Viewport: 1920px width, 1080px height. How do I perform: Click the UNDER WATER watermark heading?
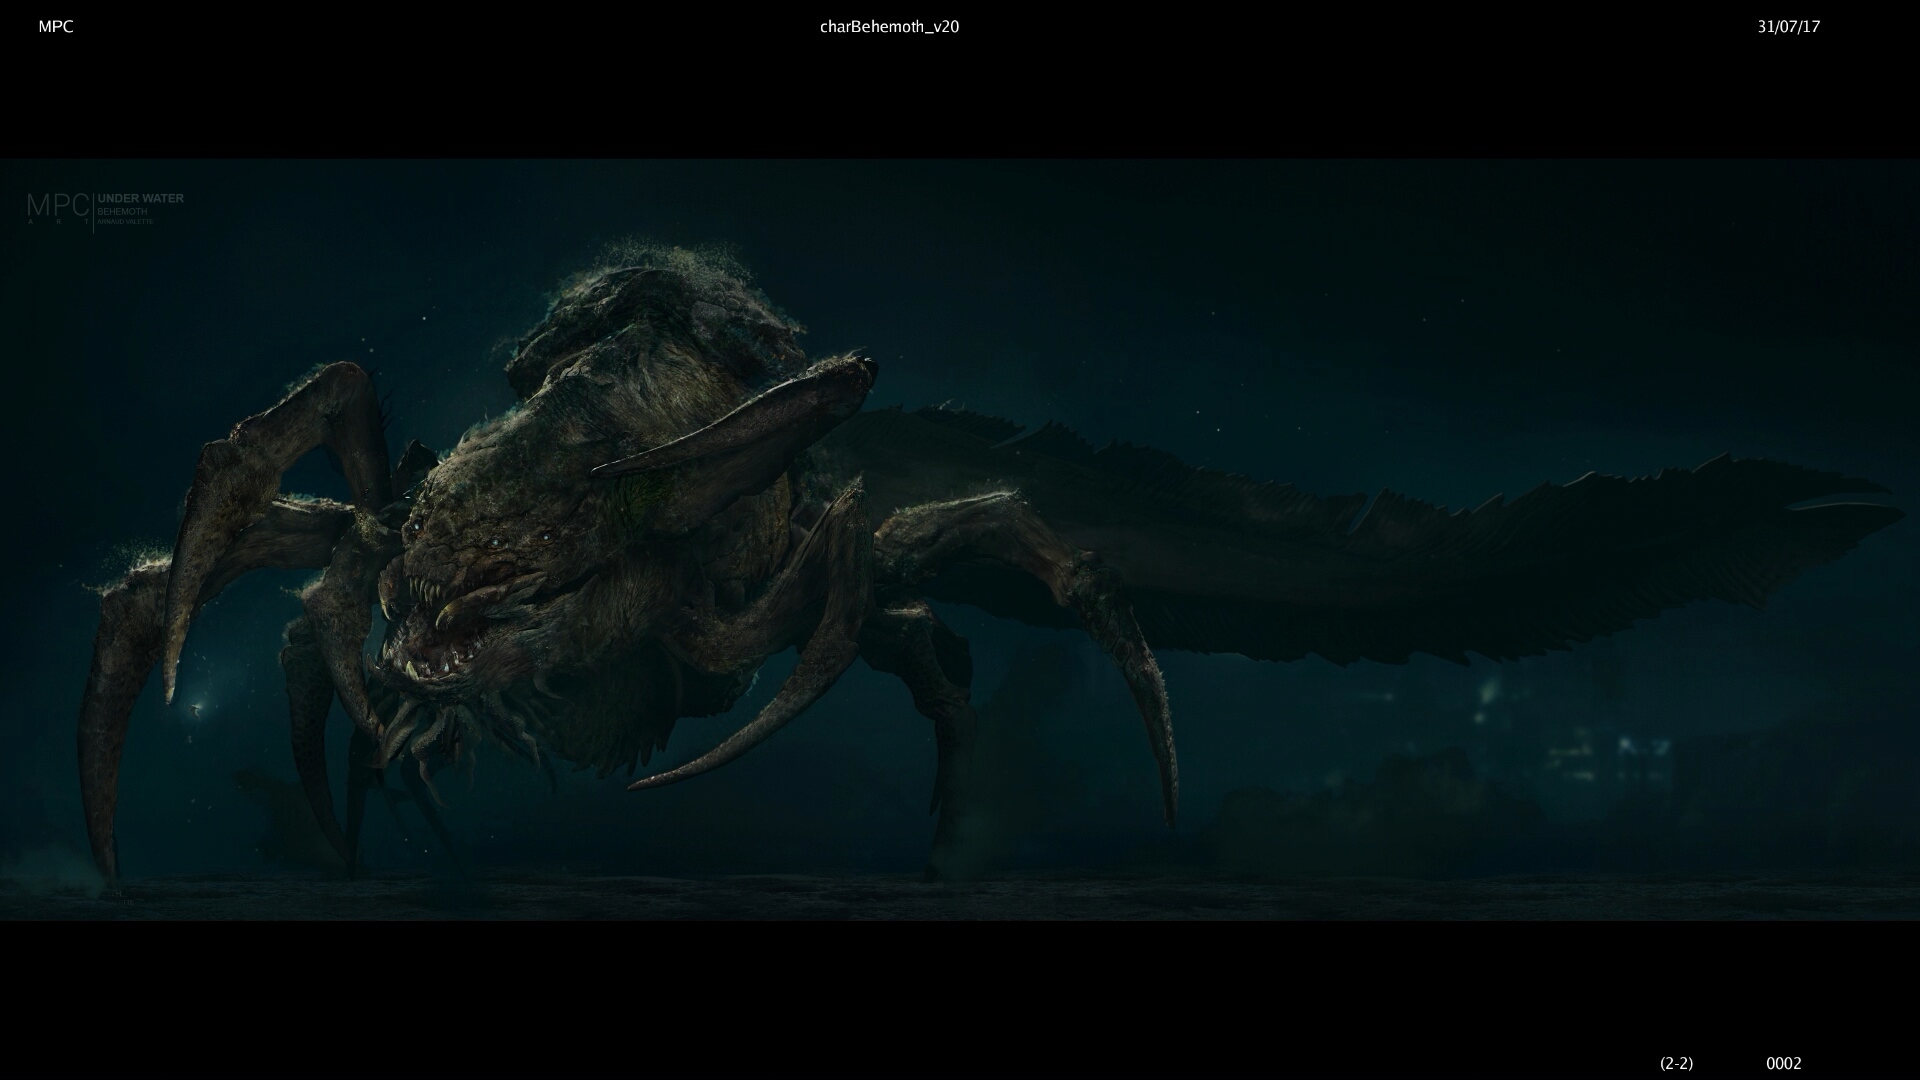141,199
